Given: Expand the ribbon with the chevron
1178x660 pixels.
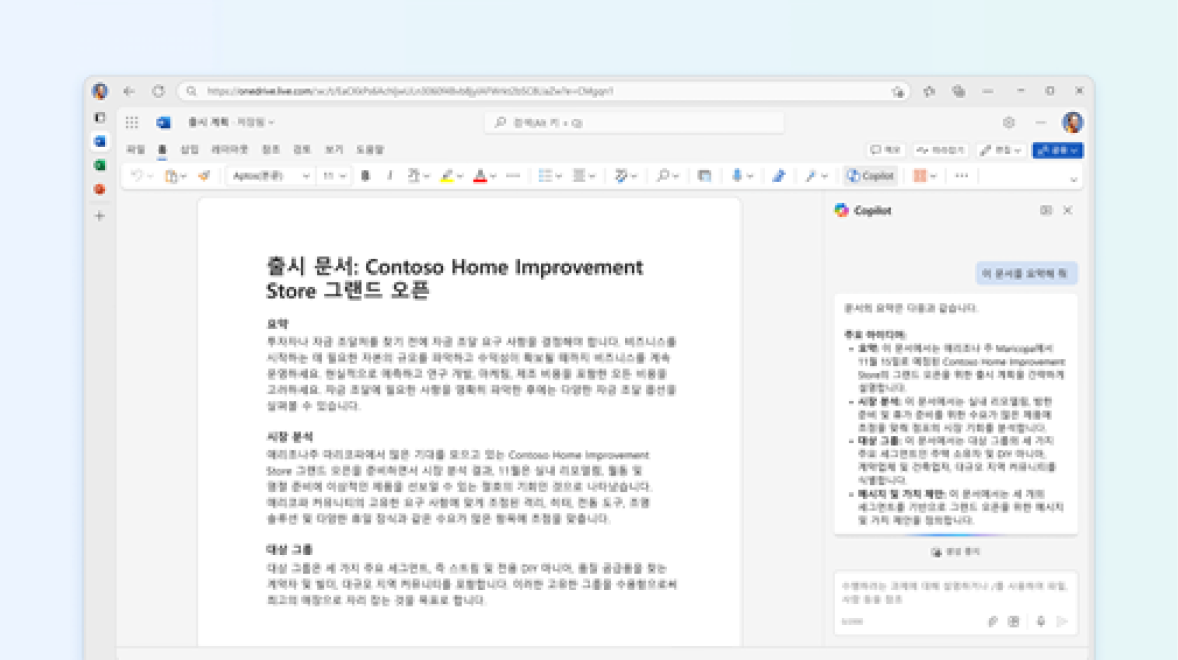Looking at the screenshot, I should coord(1074,179).
